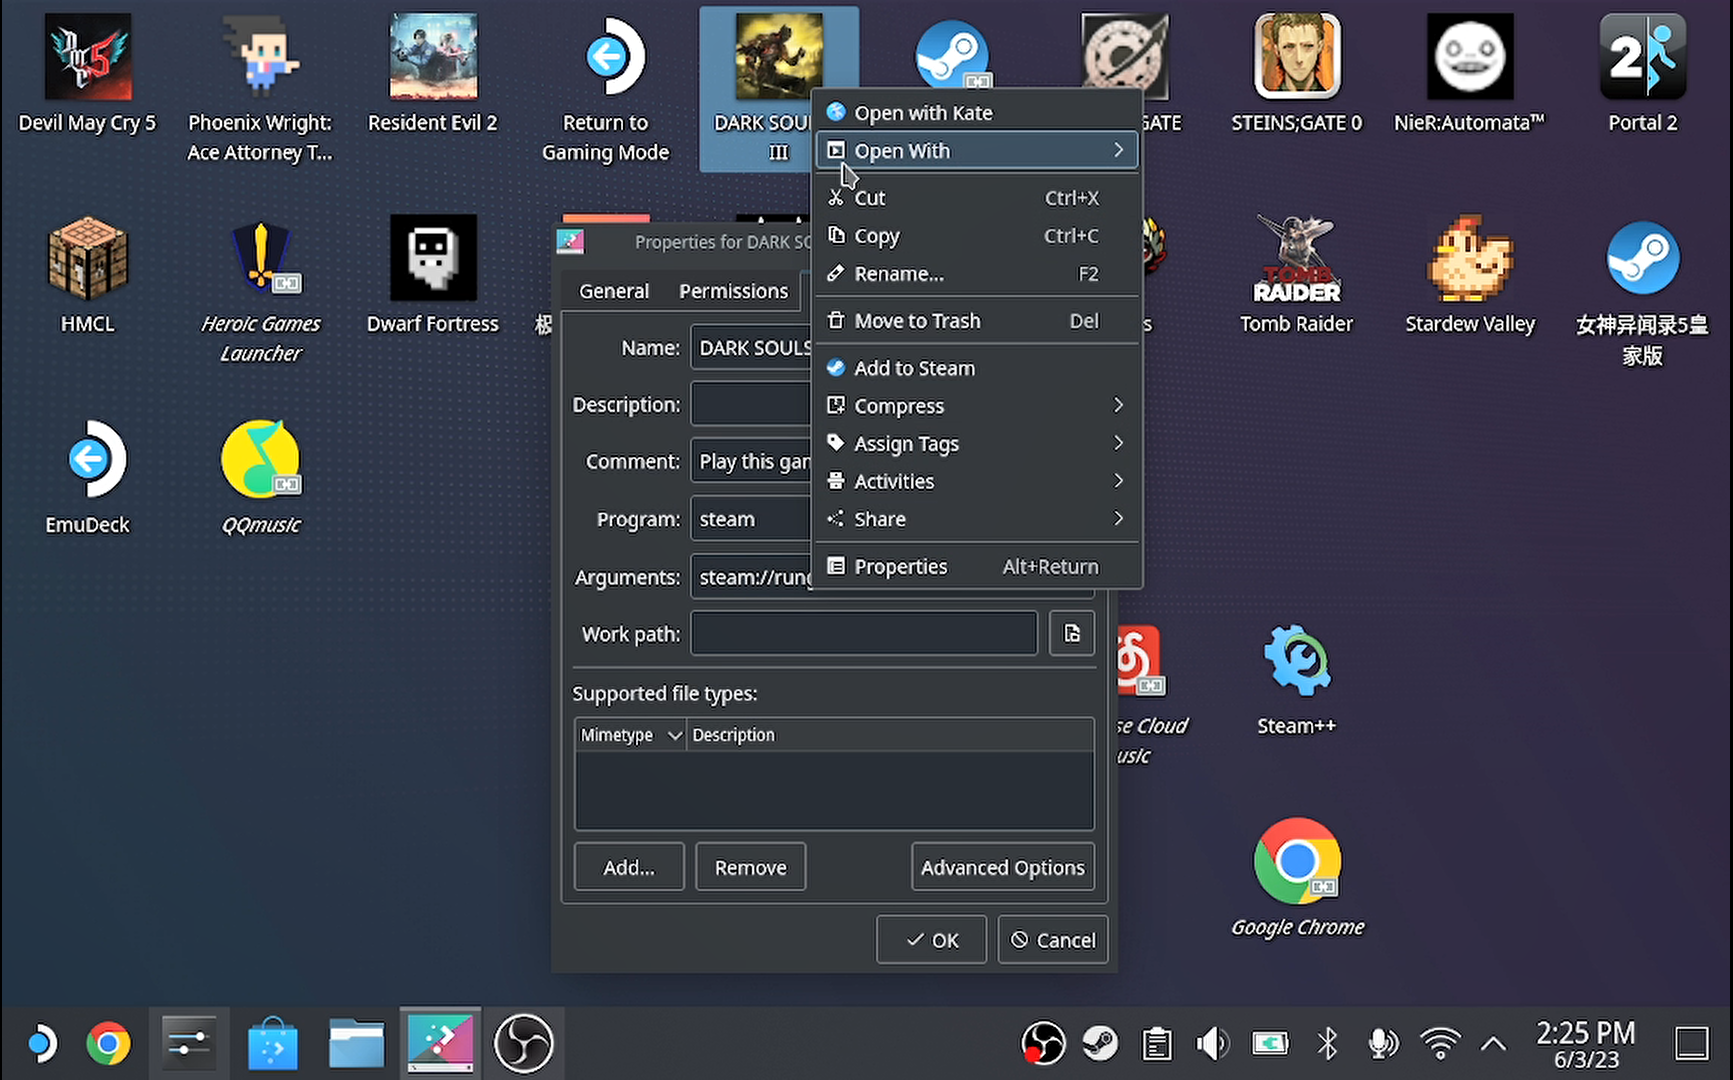Confirm with the OK button
Image resolution: width=1733 pixels, height=1080 pixels.
tap(932, 940)
